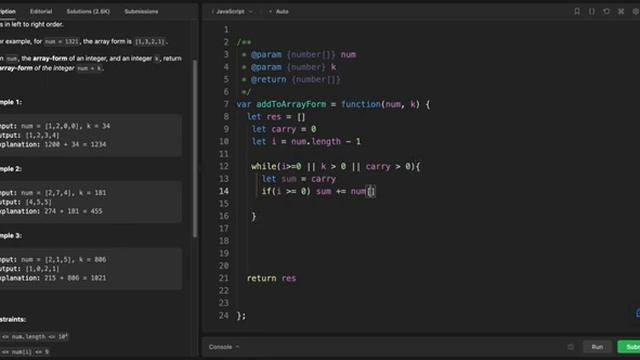The image size is (640, 360).
Task: Place cursor inside num[] brackets on line 14
Action: [x=371, y=191]
